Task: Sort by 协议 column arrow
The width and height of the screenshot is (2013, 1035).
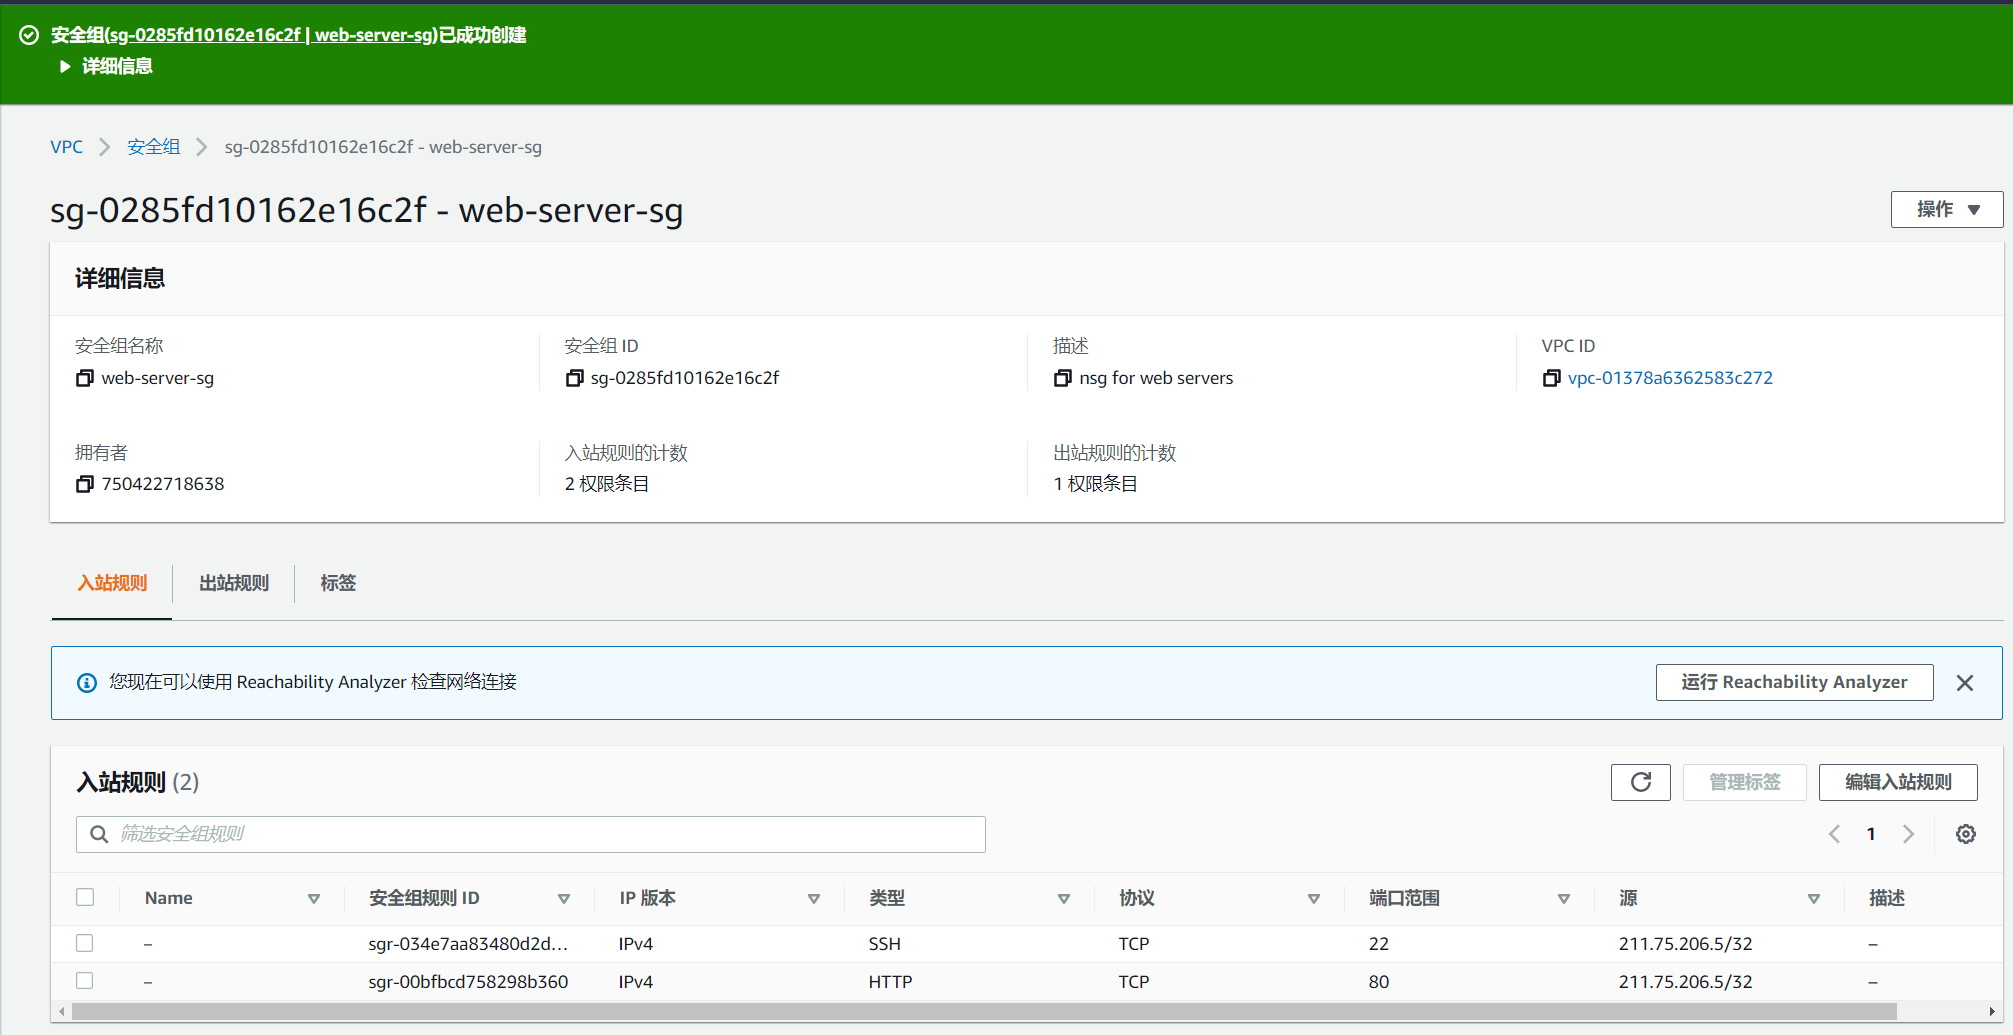Action: coord(1314,899)
